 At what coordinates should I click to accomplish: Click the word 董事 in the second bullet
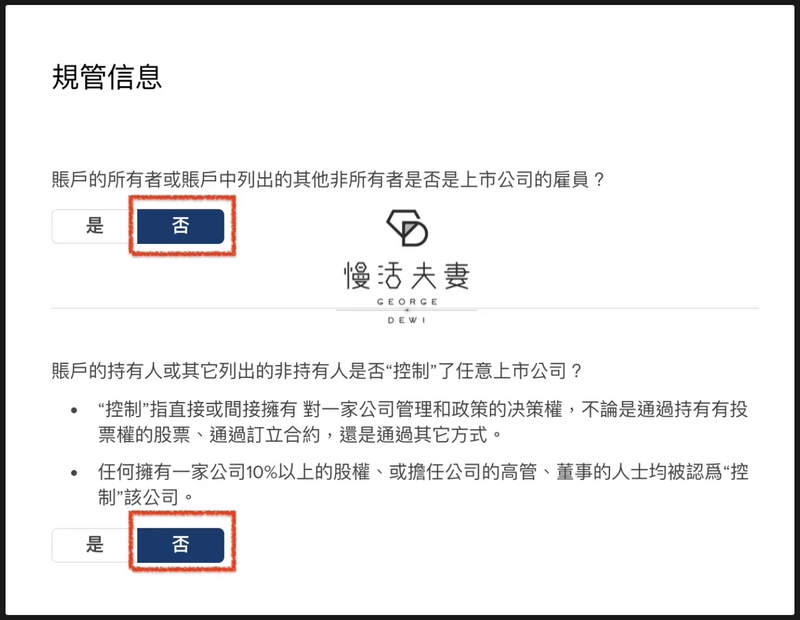574,472
